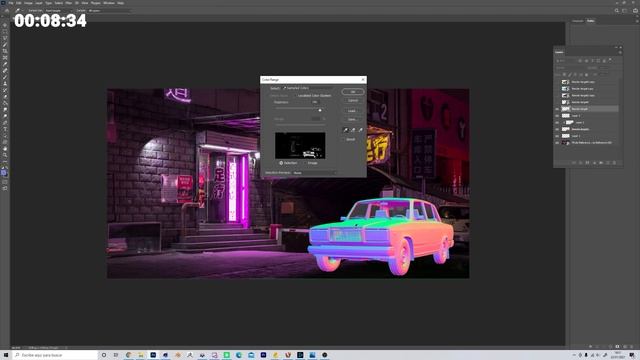Image resolution: width=640 pixels, height=360 pixels.
Task: Click the Add layer mask icon
Action: [587, 162]
